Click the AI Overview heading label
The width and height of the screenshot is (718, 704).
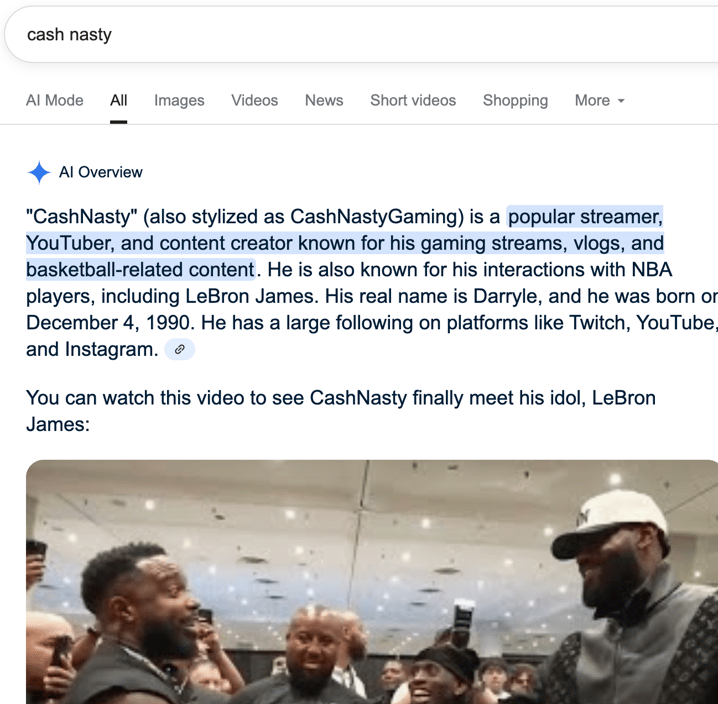tap(101, 172)
